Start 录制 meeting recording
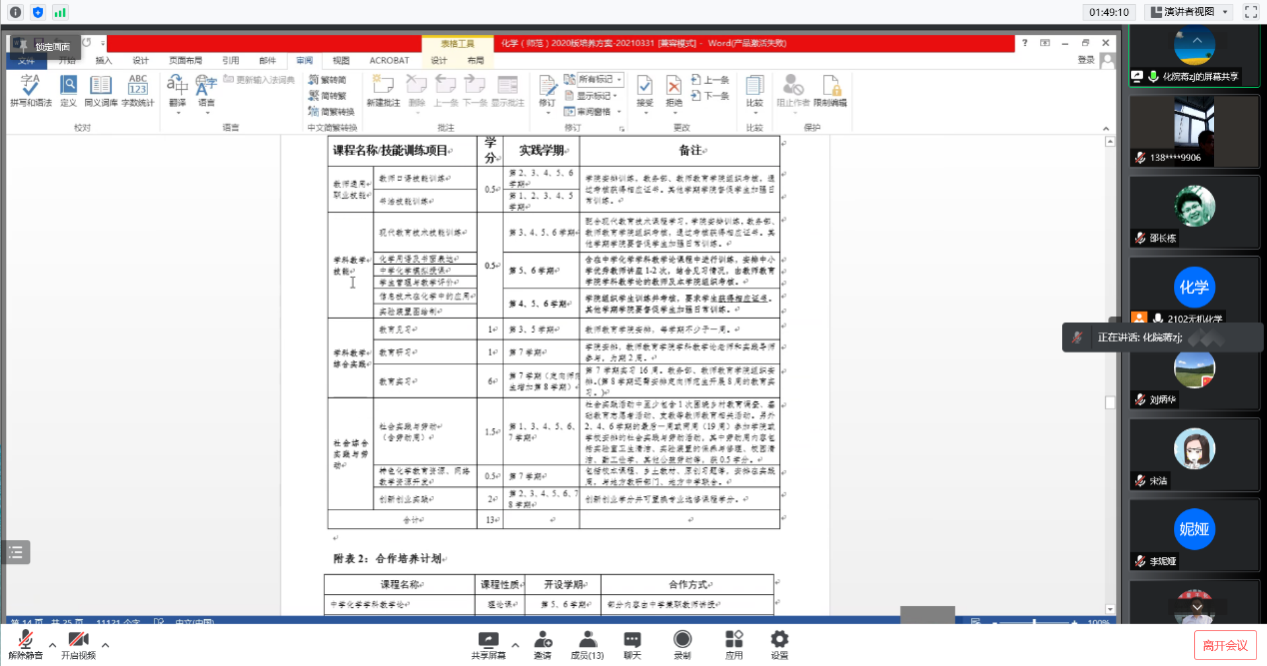 click(682, 644)
